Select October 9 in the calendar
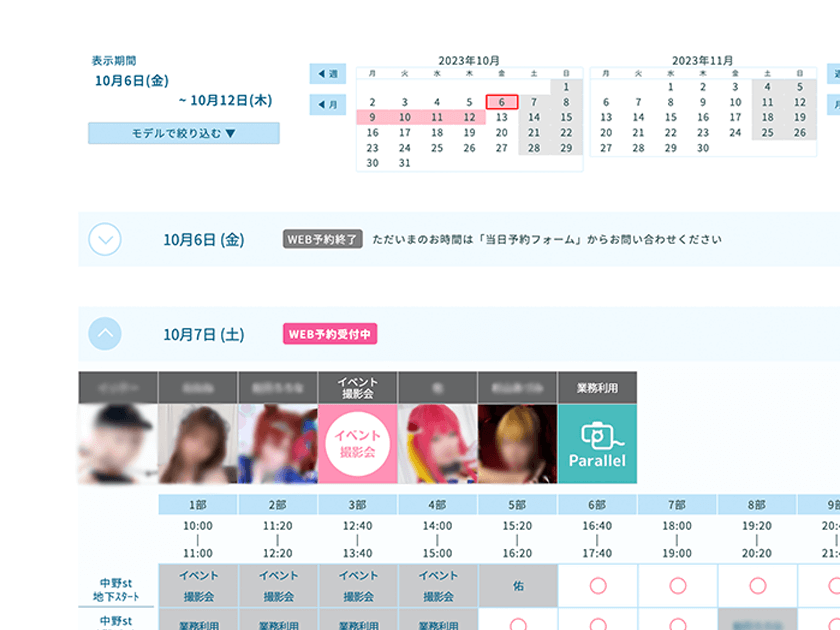The image size is (840, 630). click(372, 117)
